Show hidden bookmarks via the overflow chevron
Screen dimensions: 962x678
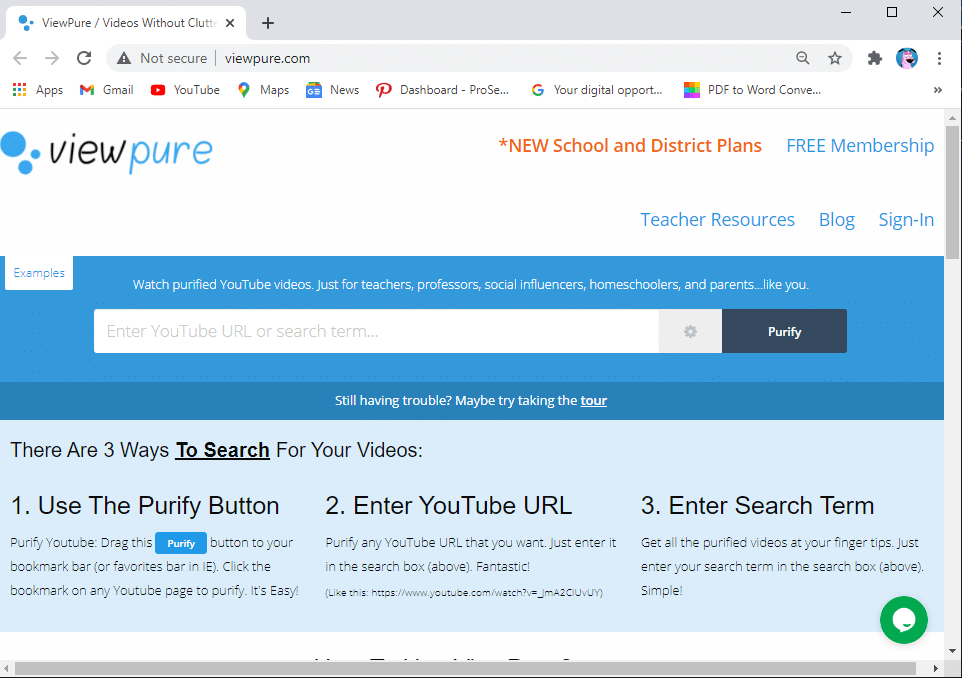click(937, 89)
